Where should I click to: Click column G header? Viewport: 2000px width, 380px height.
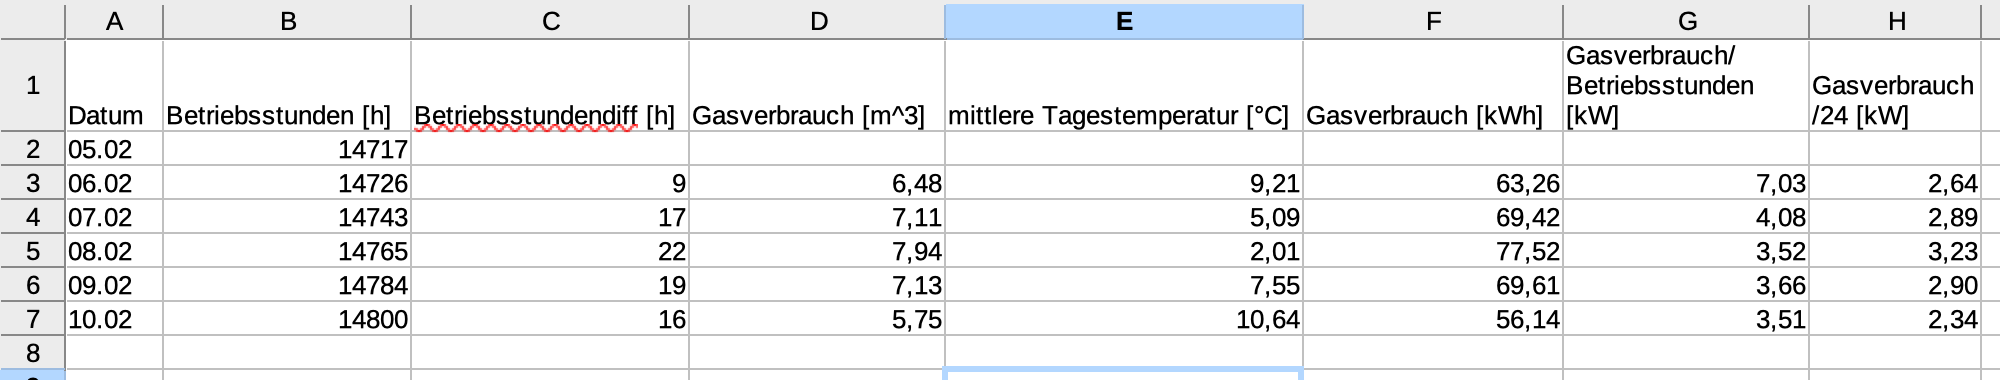[x=1686, y=21]
